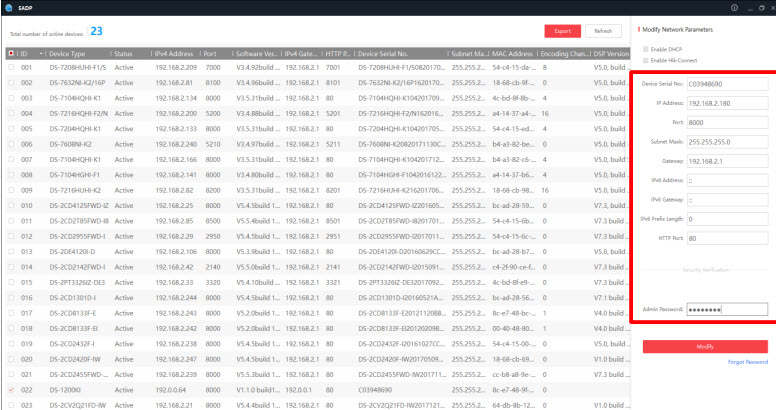The width and height of the screenshot is (776, 410).
Task: Click the SADP application logo icon
Action: click(x=7, y=8)
